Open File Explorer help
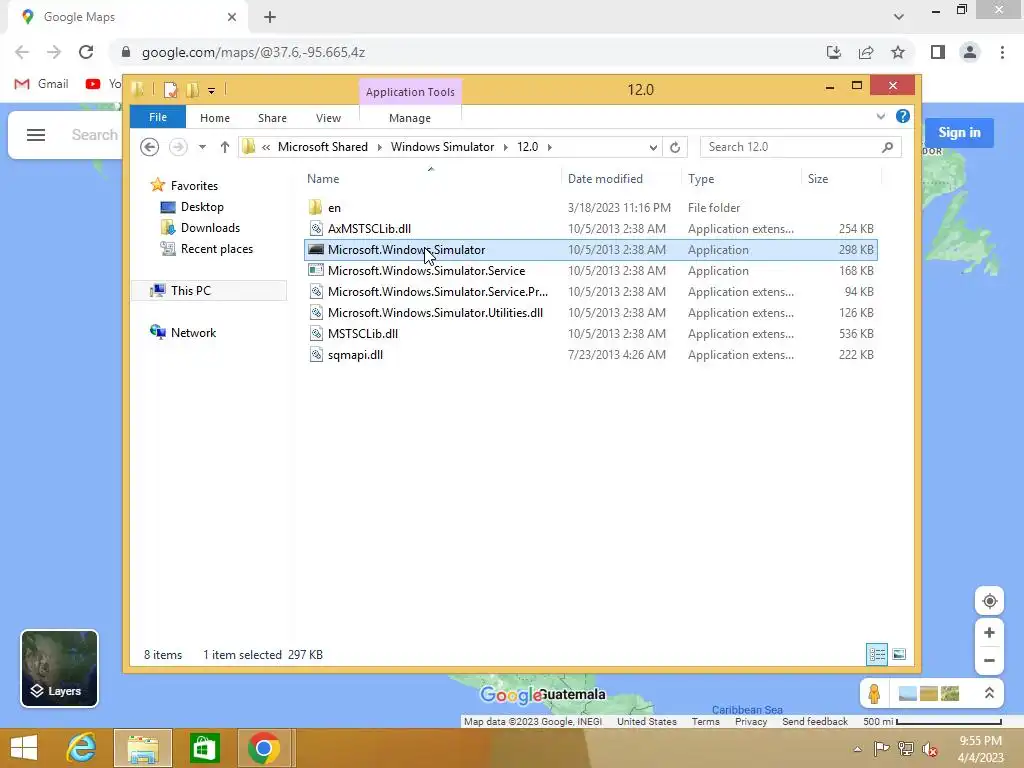 903,116
